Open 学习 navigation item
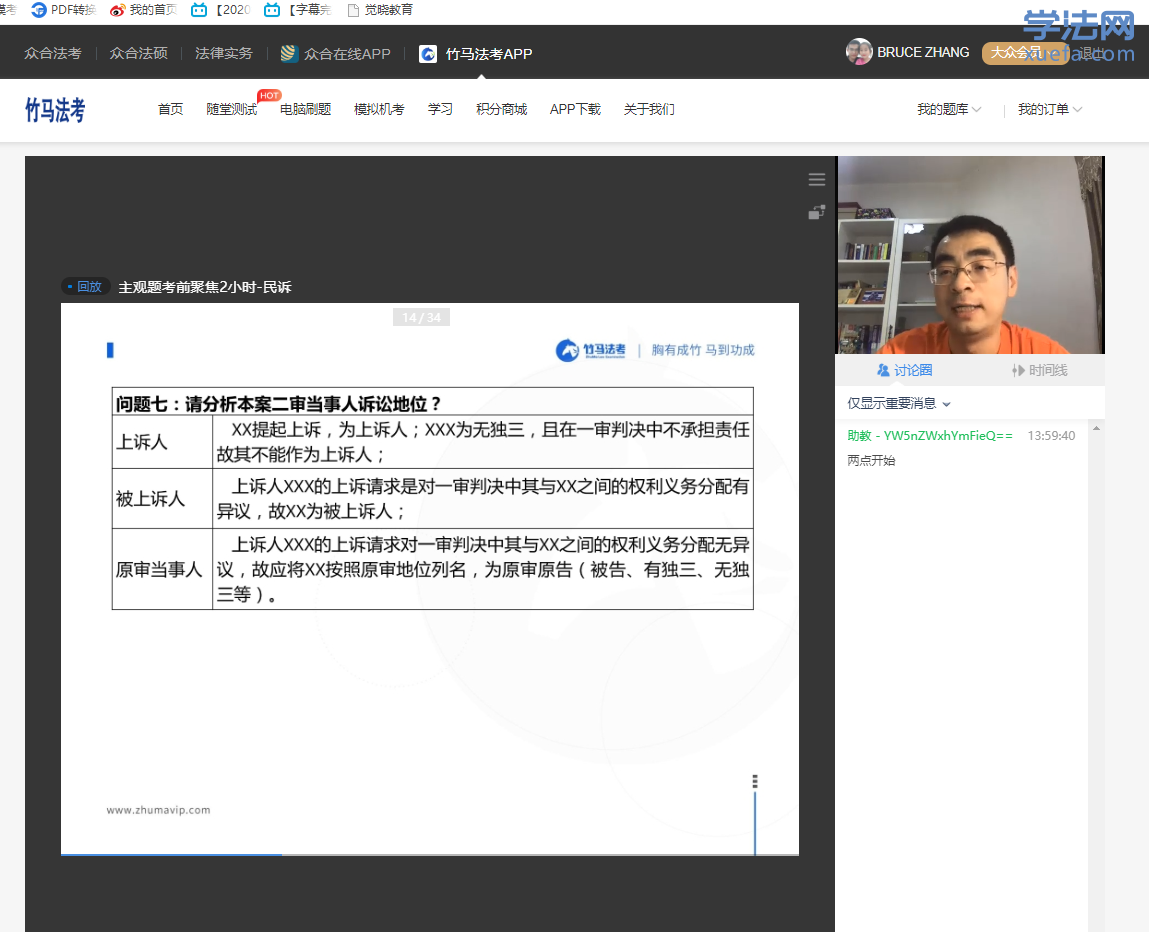The image size is (1149, 932). [x=440, y=109]
